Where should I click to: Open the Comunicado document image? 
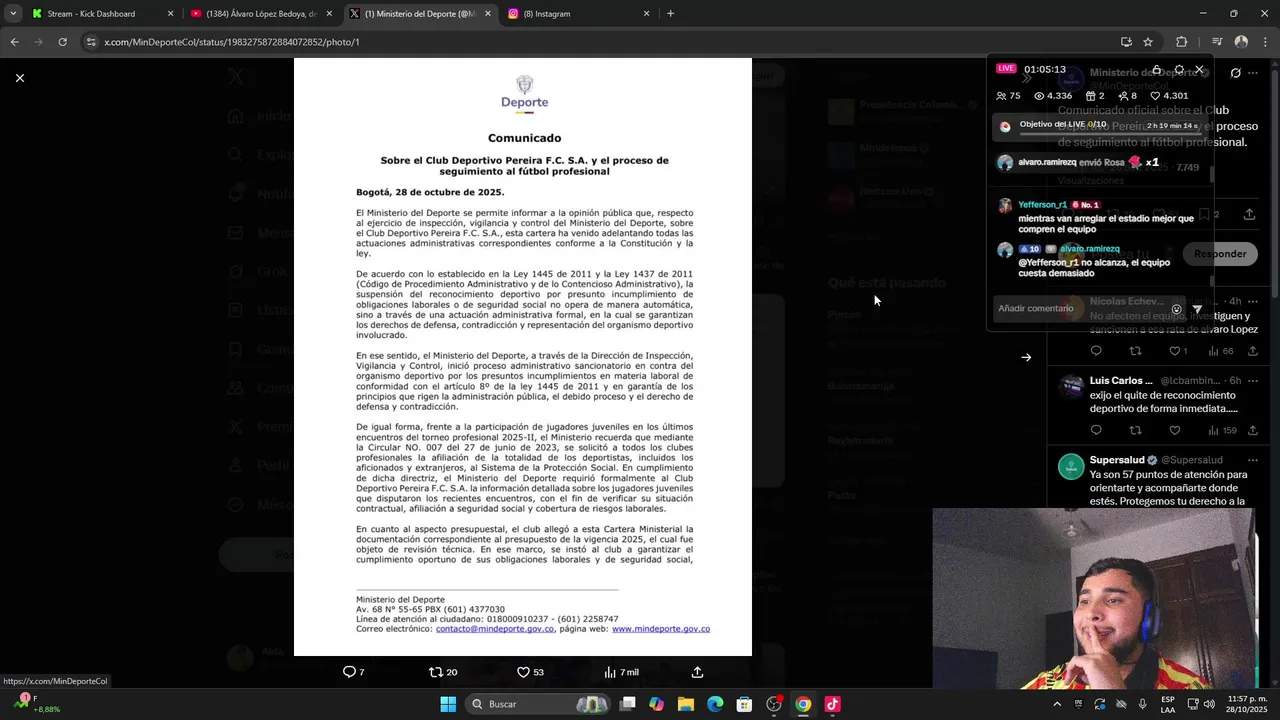pos(523,357)
